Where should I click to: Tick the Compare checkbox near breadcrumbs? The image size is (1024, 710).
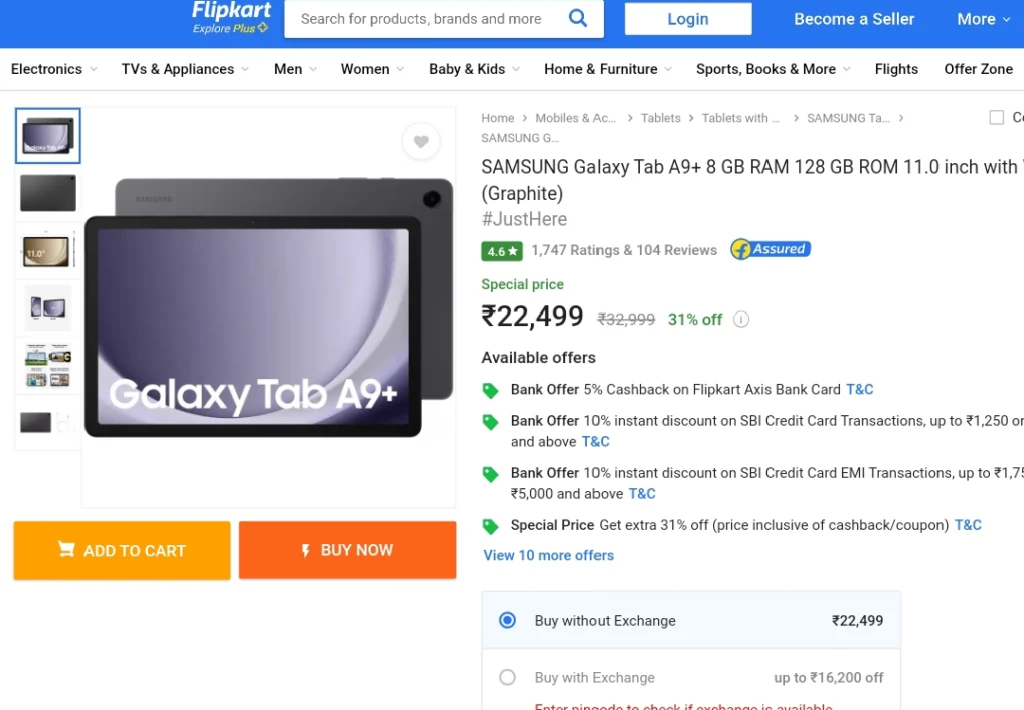point(997,118)
